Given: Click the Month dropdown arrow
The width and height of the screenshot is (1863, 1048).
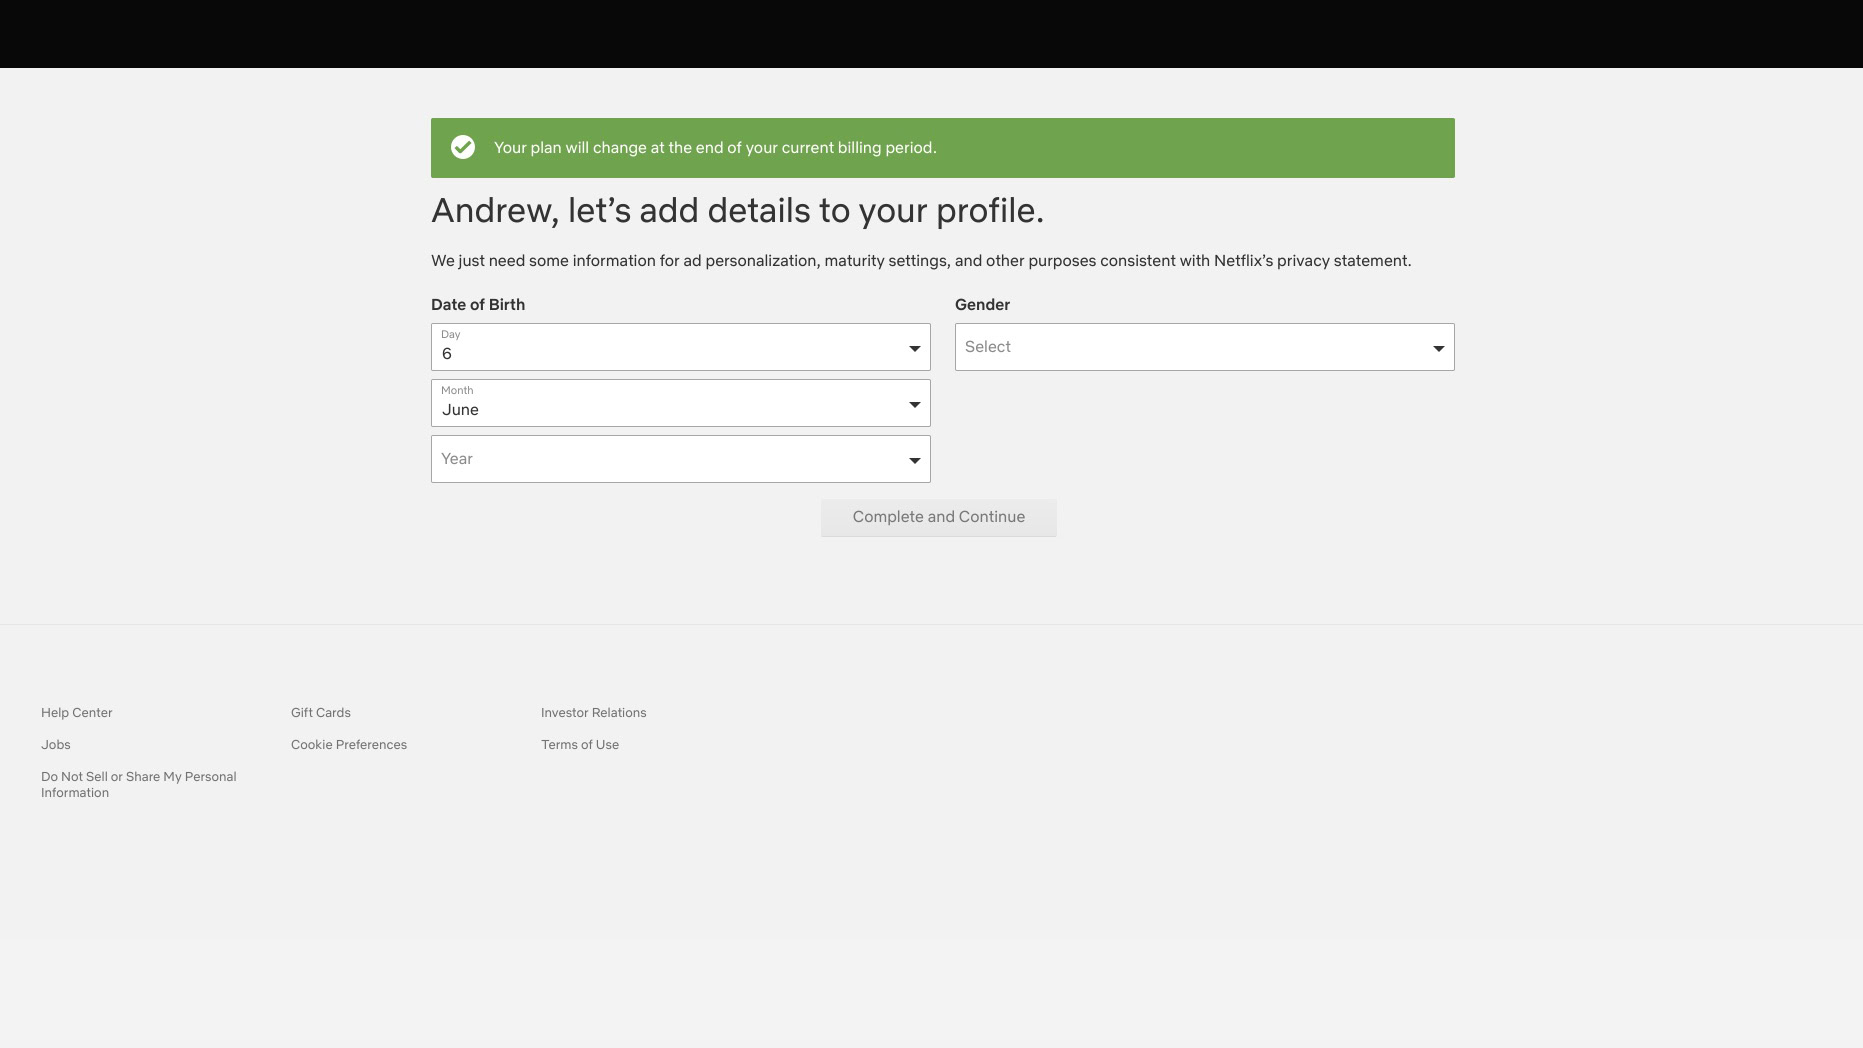Looking at the screenshot, I should tap(914, 405).
